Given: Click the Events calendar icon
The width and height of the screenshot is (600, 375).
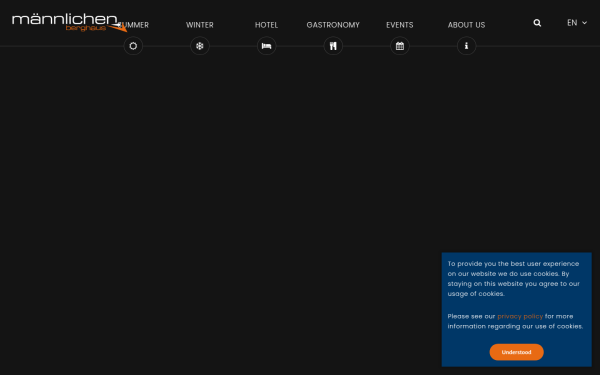Looking at the screenshot, I should (399, 46).
